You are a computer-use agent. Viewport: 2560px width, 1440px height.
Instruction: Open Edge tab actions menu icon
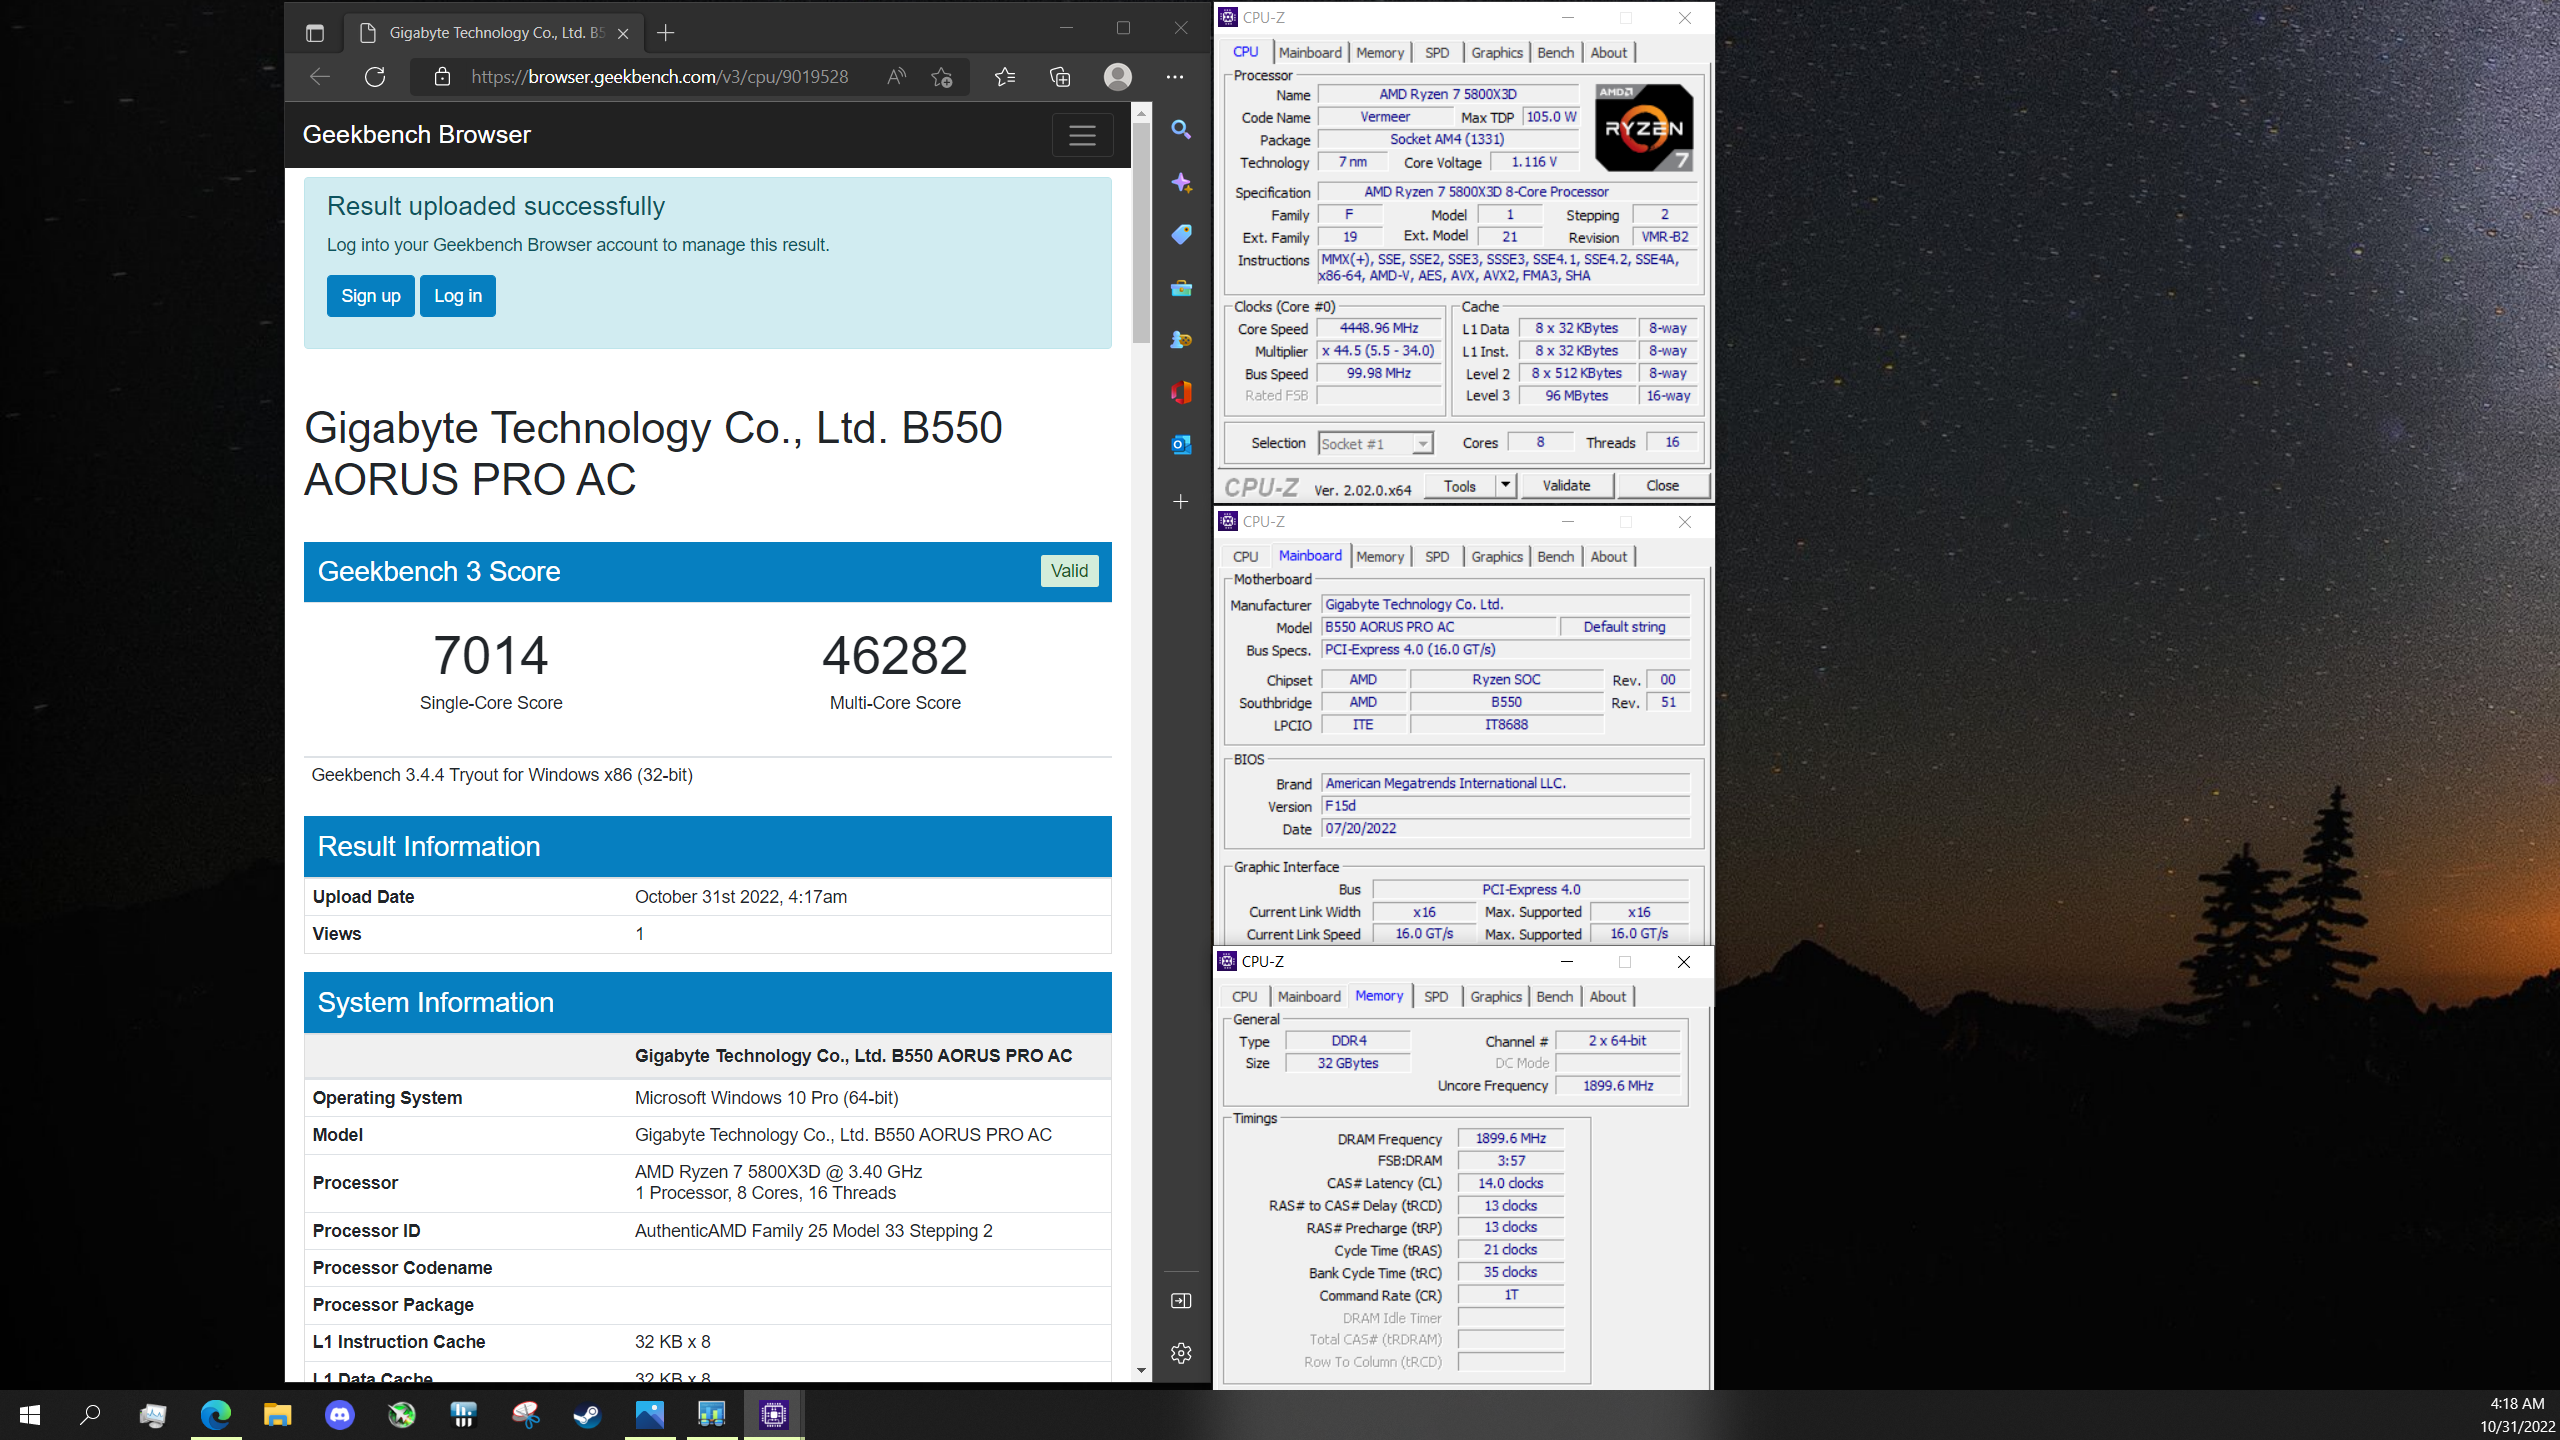[315, 33]
